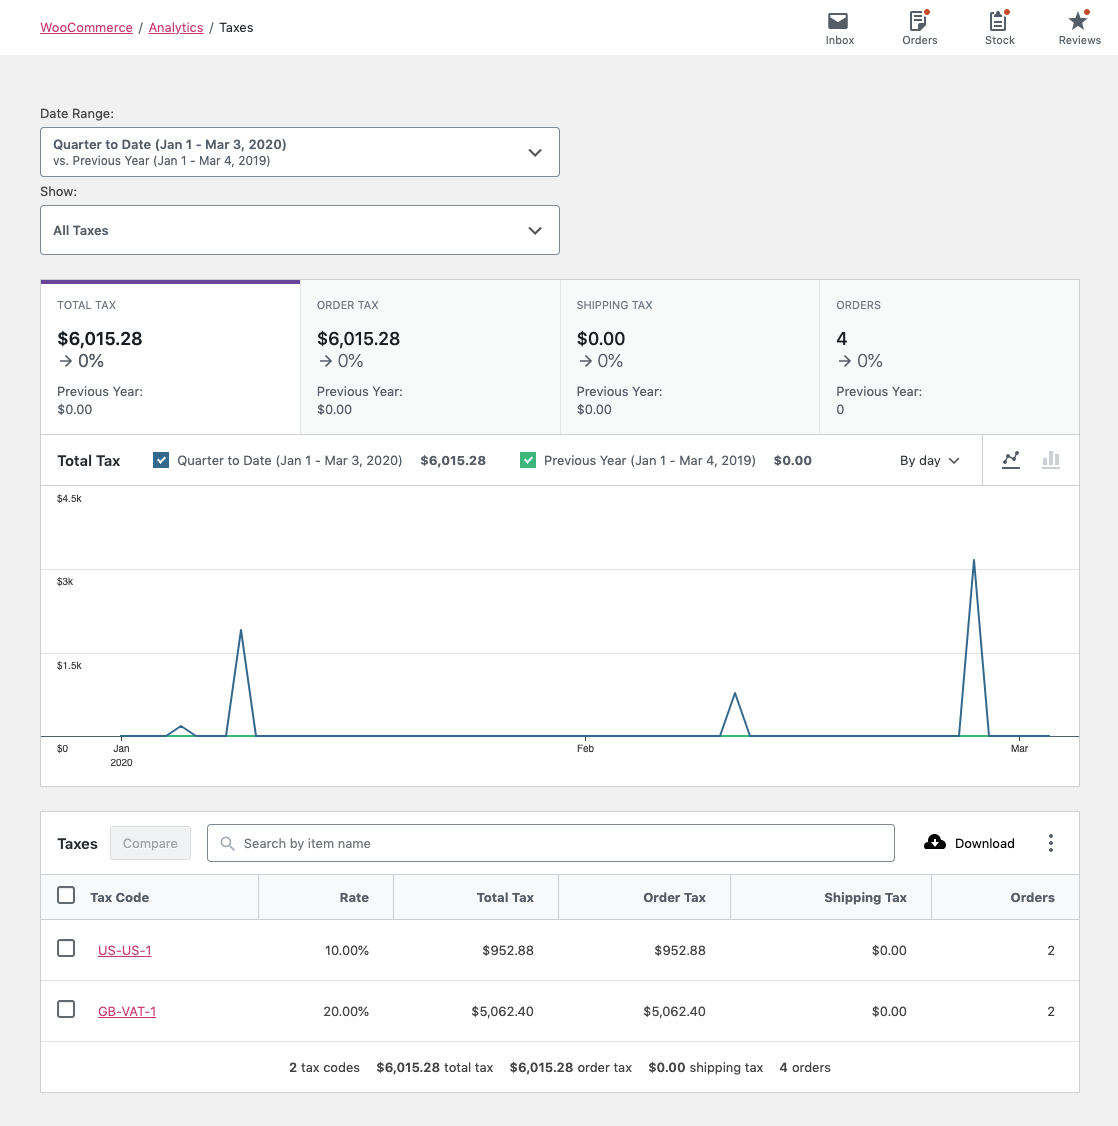Open the Orders panel icon
1118x1126 pixels.
tap(918, 21)
